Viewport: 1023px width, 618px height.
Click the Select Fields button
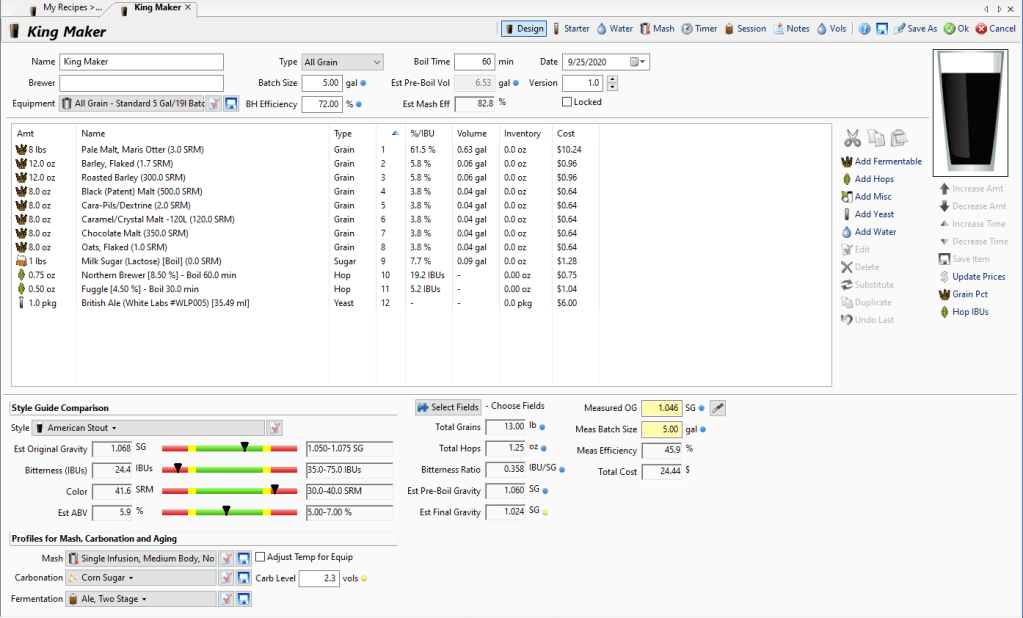[x=447, y=407]
